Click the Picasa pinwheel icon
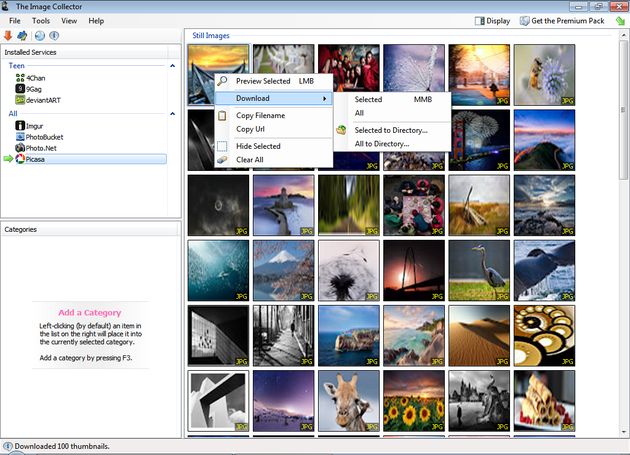 pos(20,159)
